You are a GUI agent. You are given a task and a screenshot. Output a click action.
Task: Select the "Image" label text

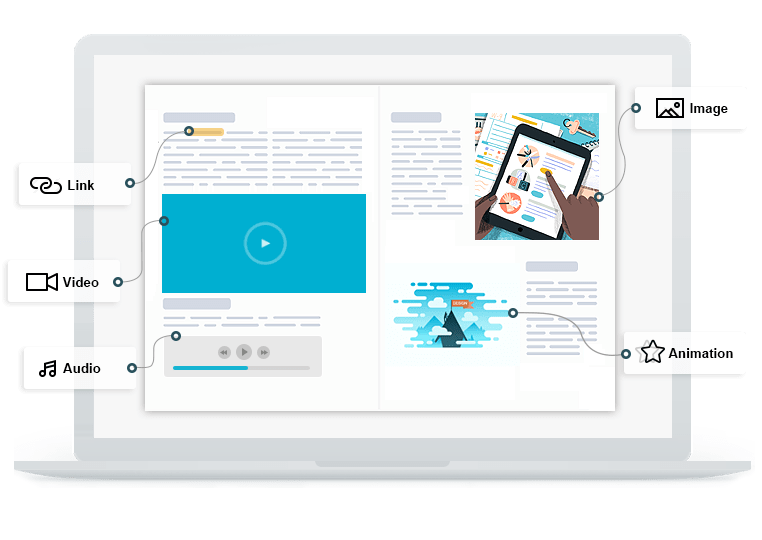709,108
